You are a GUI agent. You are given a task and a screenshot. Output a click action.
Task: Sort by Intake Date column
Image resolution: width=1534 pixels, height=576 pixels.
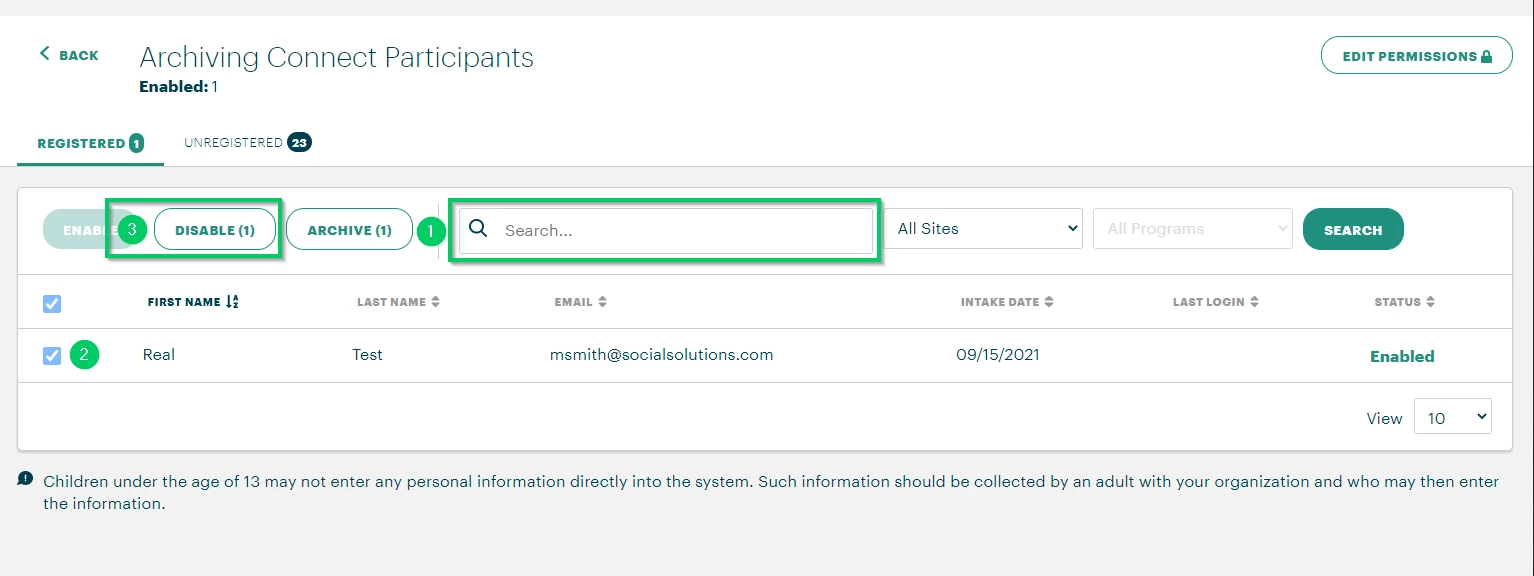pos(1007,302)
